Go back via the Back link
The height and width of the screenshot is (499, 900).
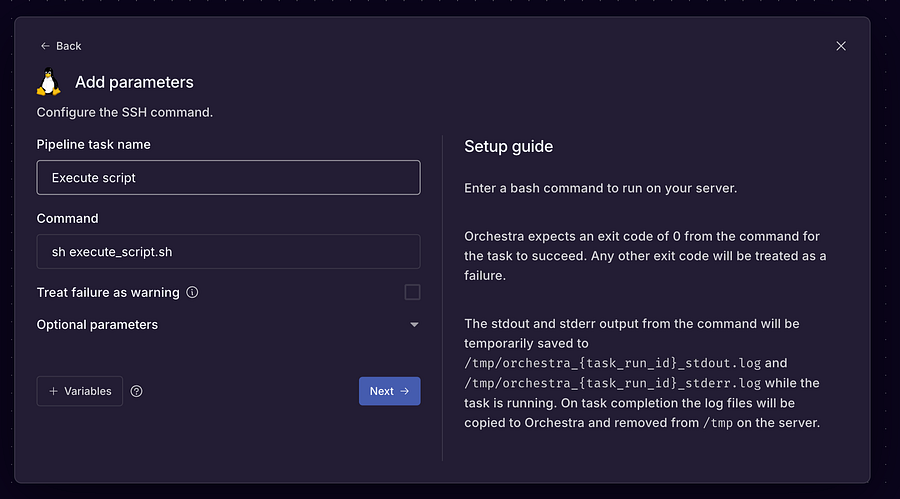tap(61, 46)
